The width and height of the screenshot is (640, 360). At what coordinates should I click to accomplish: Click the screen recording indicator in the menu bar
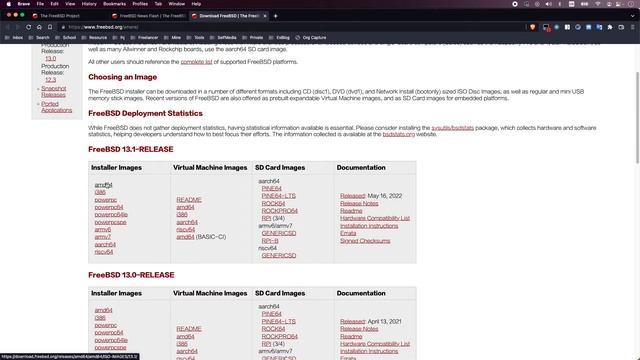pyautogui.click(x=515, y=4)
